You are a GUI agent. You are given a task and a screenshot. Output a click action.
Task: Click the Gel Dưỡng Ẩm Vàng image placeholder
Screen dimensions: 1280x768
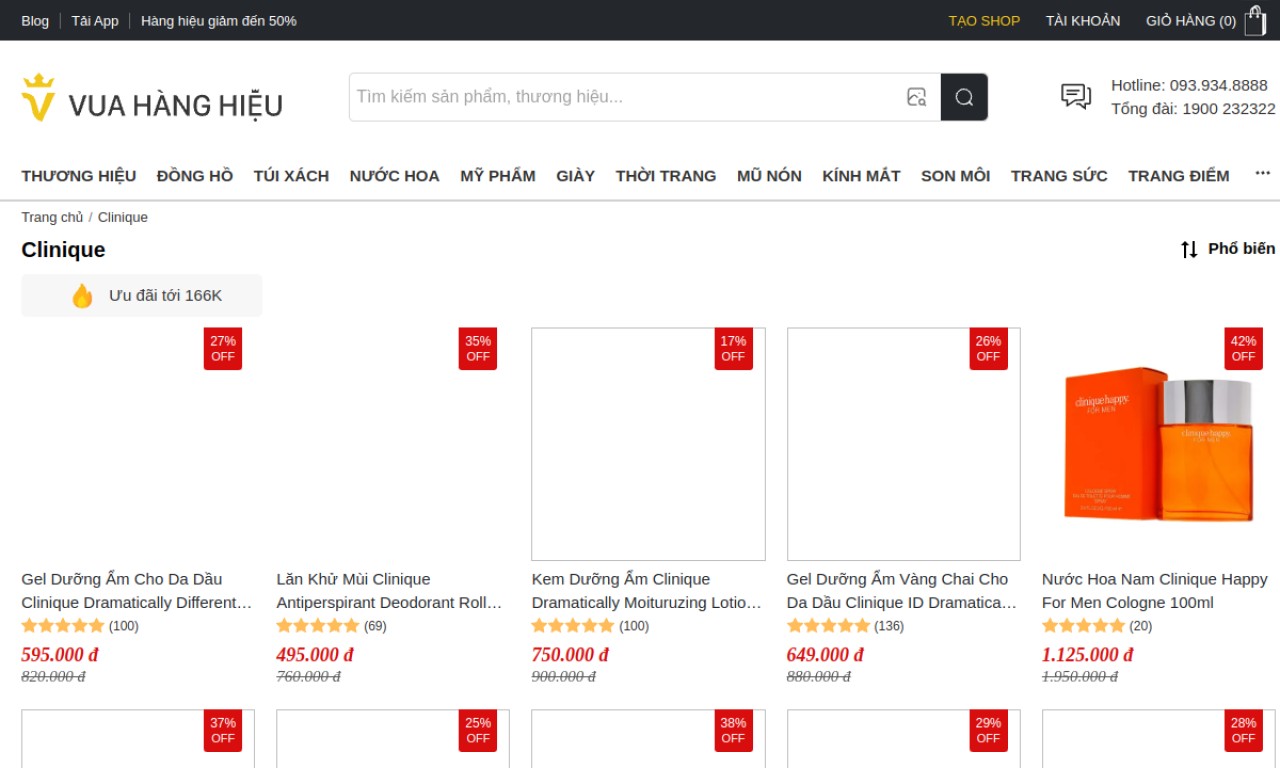click(904, 444)
